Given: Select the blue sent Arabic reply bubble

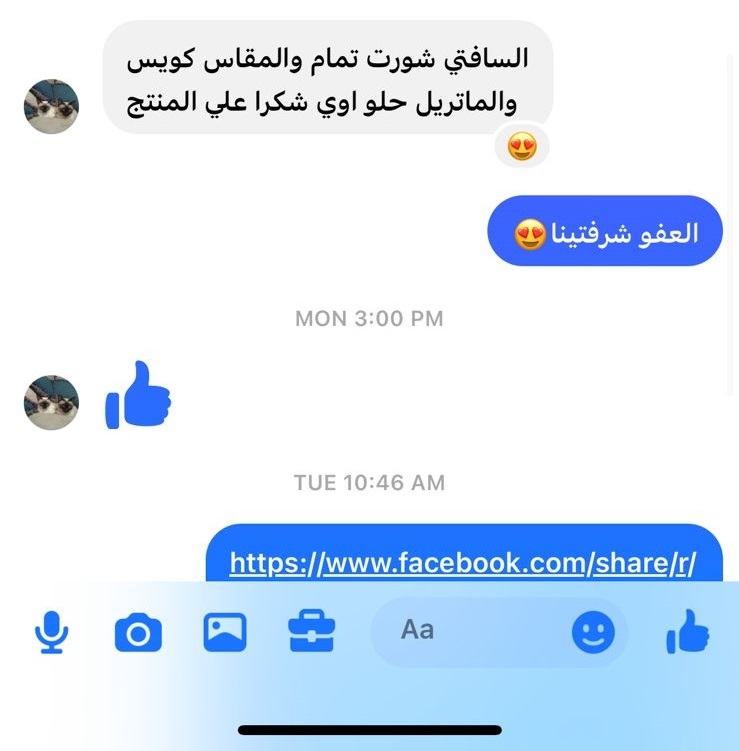Looking at the screenshot, I should click(605, 230).
